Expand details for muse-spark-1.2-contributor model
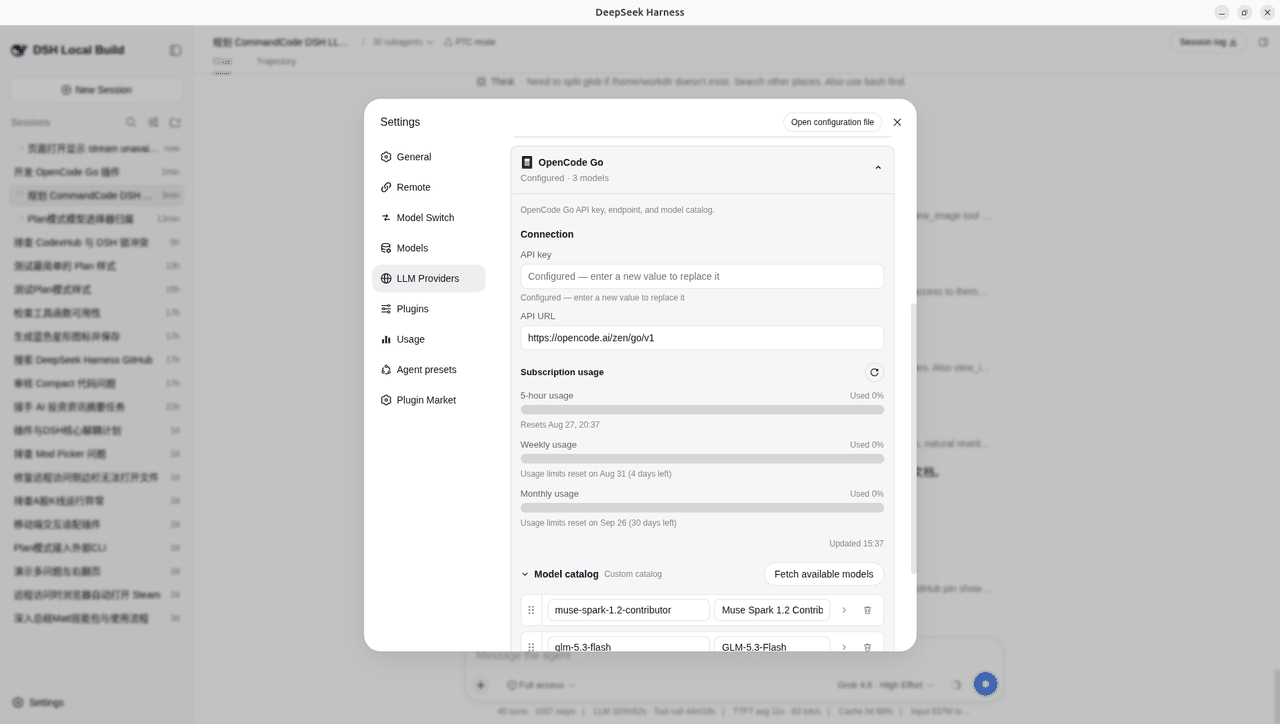The image size is (1280, 724). coord(844,610)
